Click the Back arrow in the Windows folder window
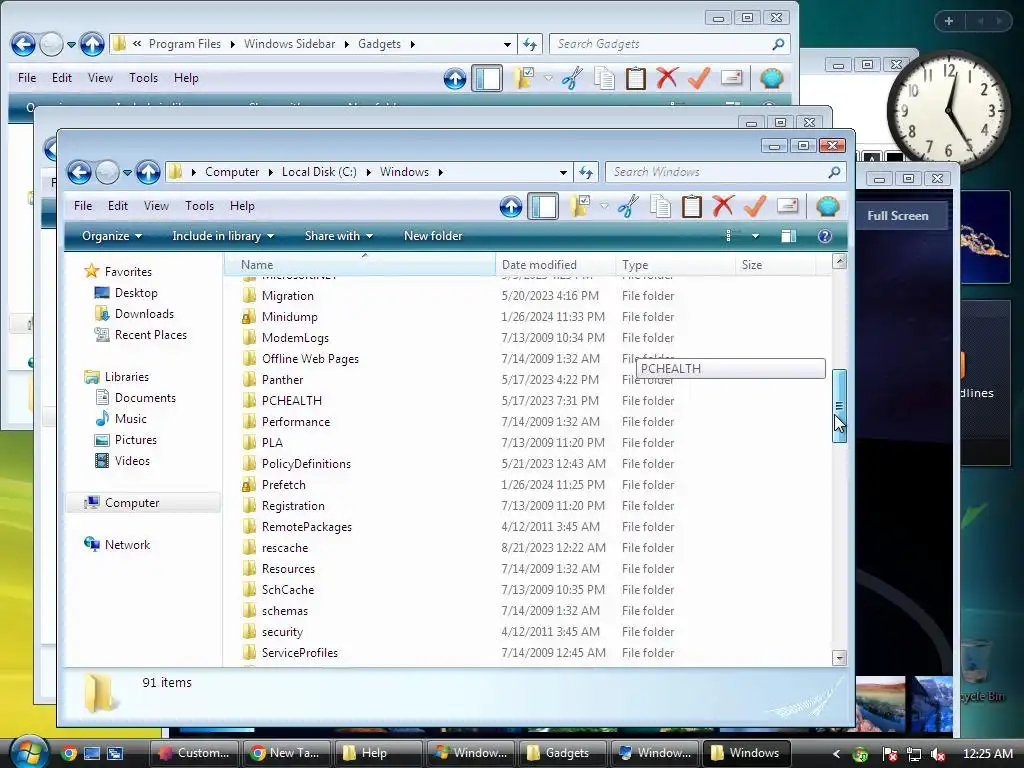This screenshot has height=768, width=1024. [80, 172]
